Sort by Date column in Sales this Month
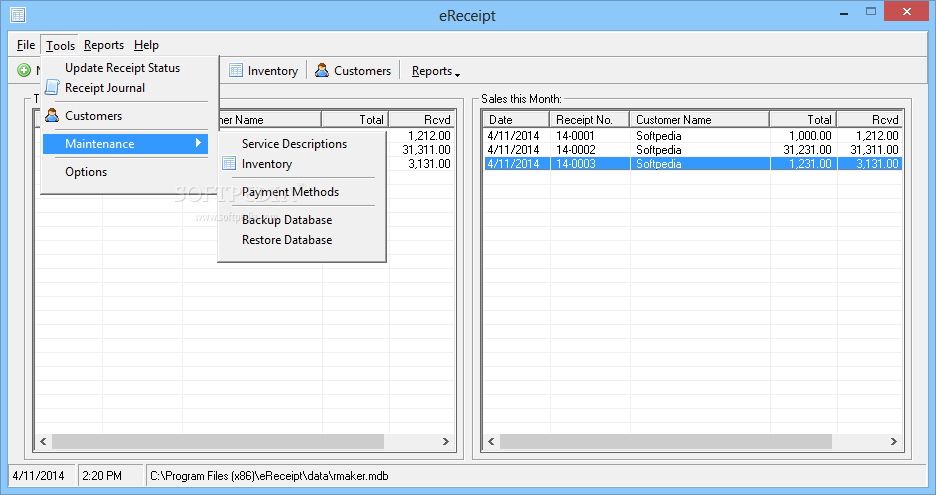 click(x=516, y=119)
